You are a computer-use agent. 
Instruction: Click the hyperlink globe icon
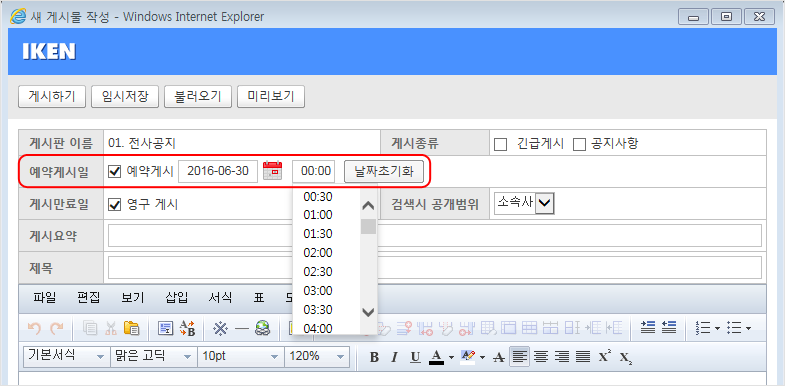point(263,328)
